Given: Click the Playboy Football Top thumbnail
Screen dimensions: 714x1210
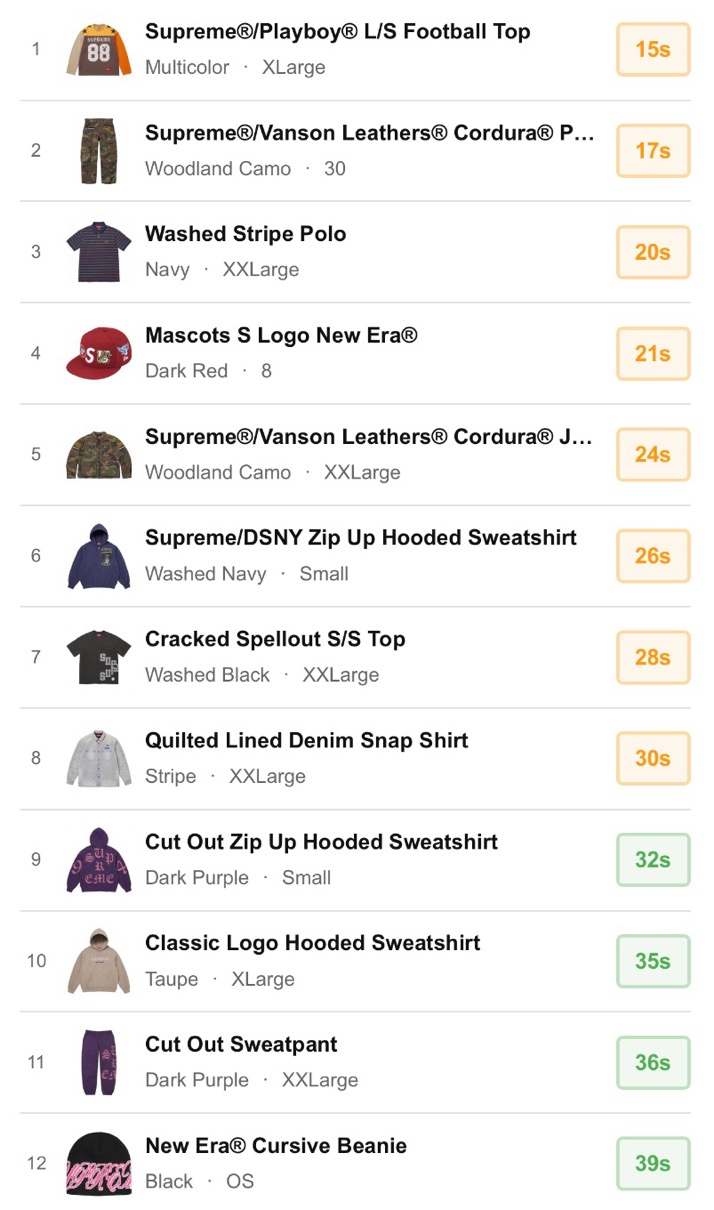Looking at the screenshot, I should point(99,49).
